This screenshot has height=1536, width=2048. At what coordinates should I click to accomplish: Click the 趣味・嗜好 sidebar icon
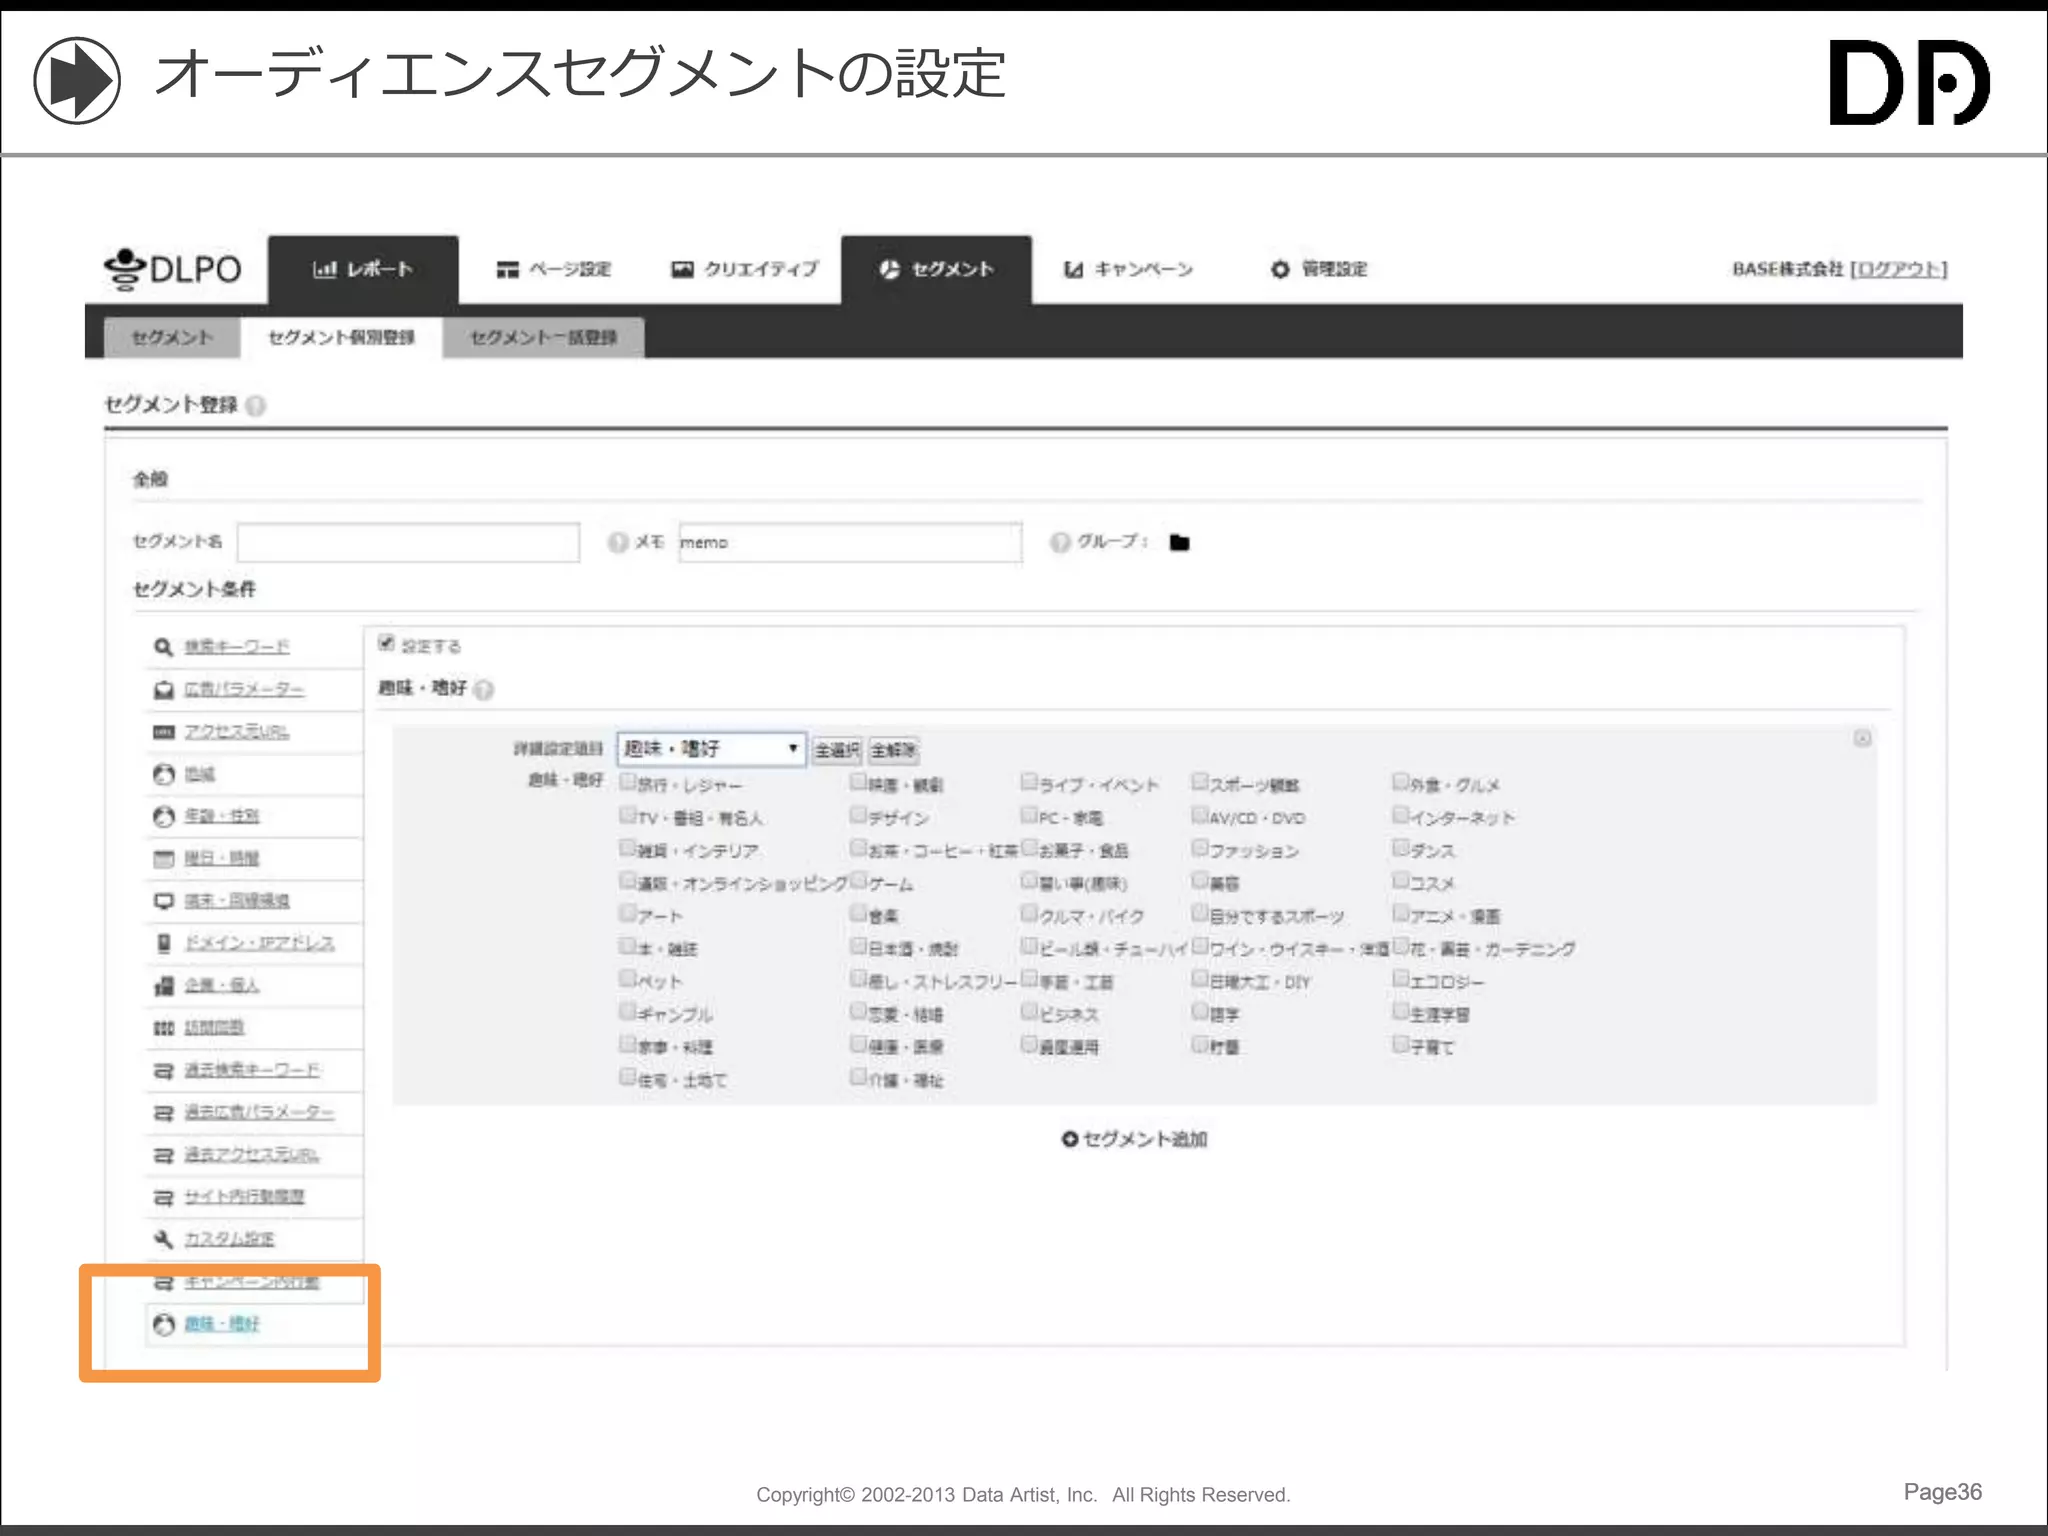164,1325
